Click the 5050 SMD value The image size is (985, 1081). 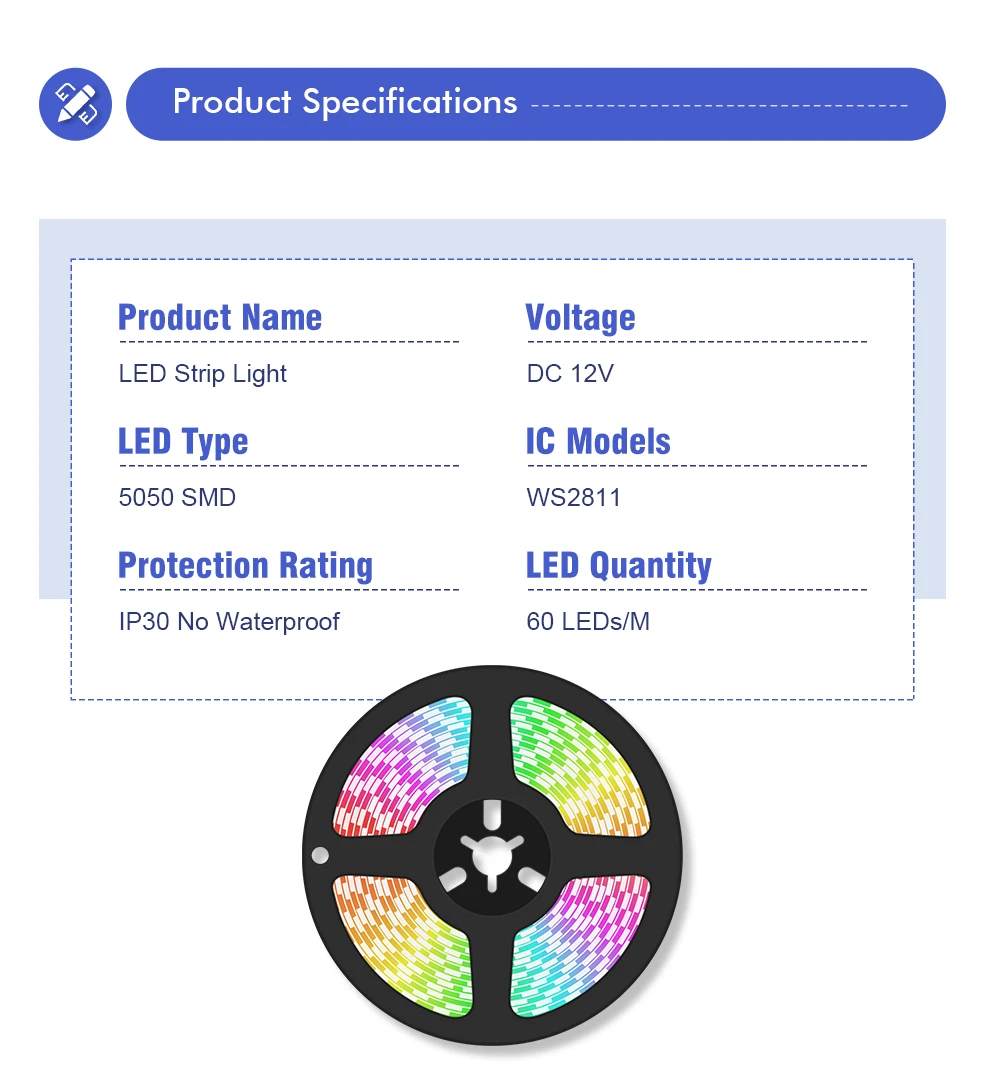[x=177, y=497]
